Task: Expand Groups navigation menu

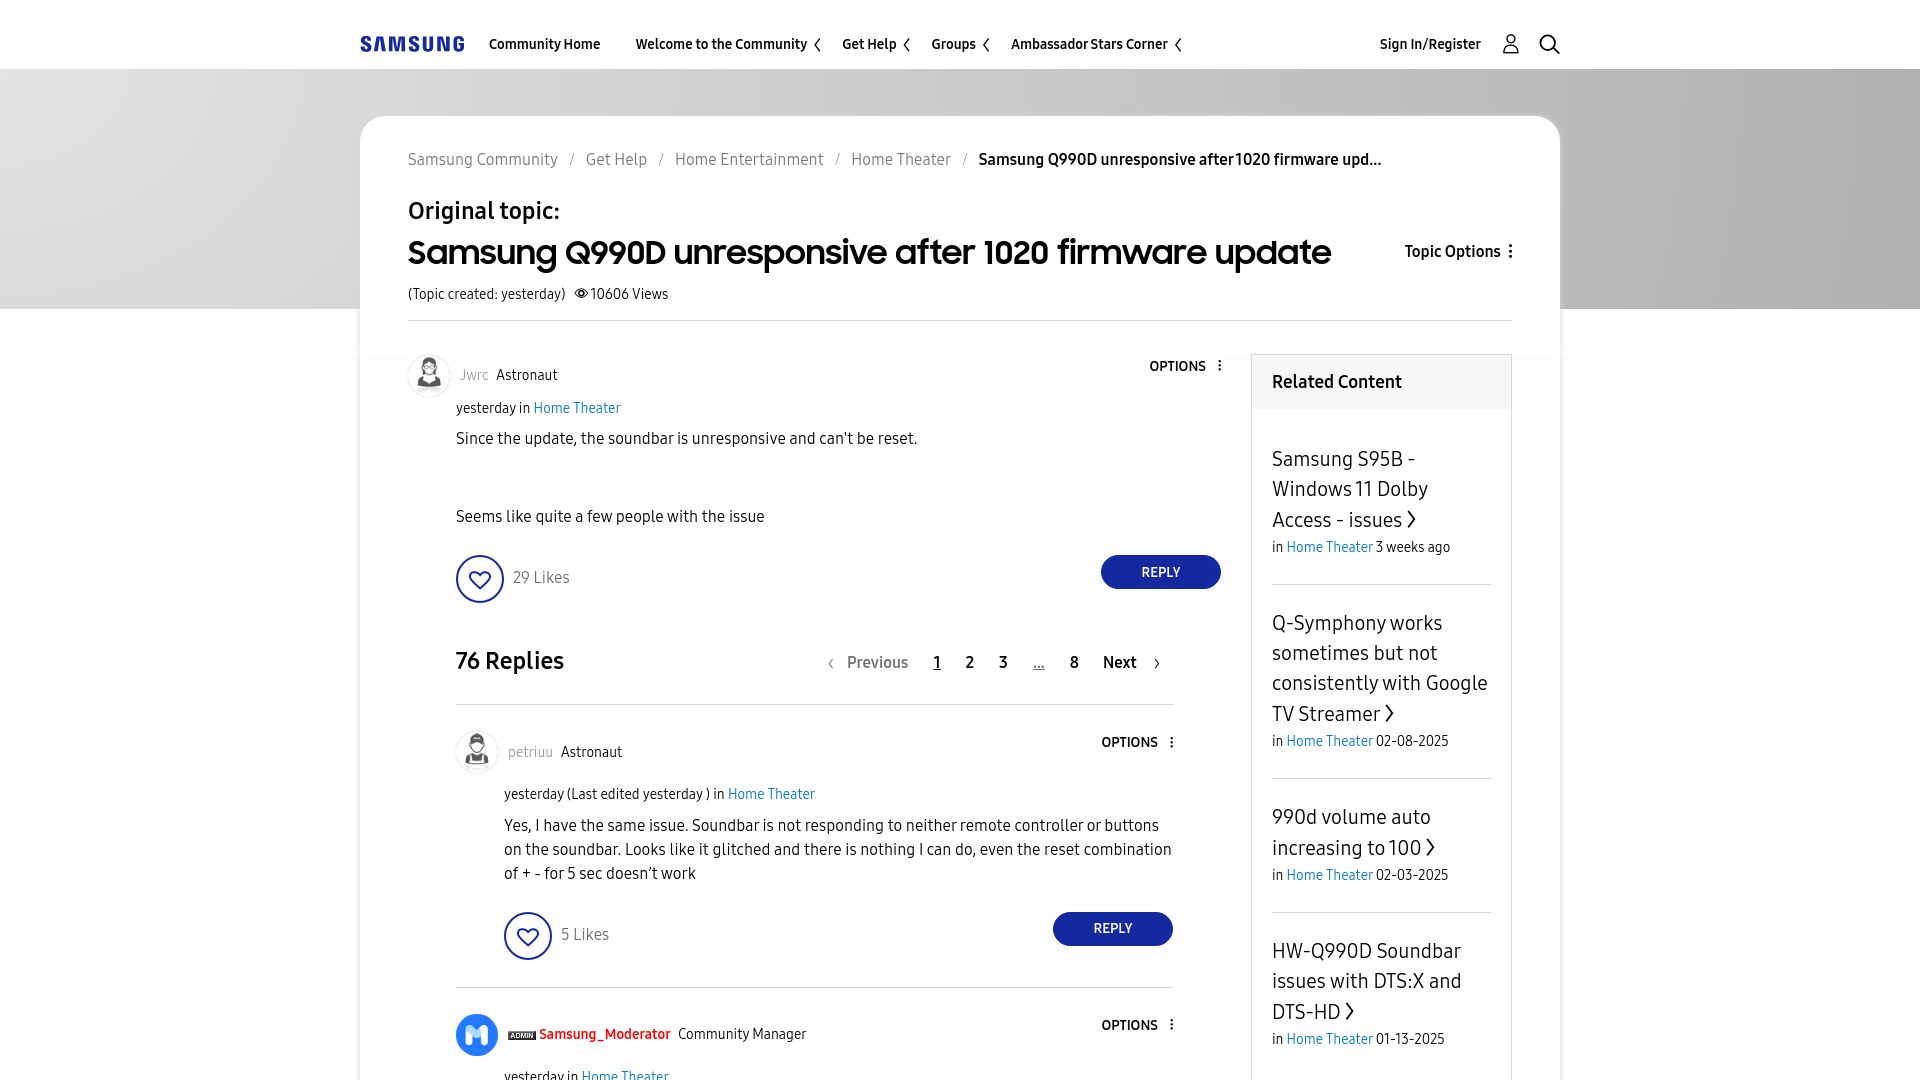Action: [960, 44]
